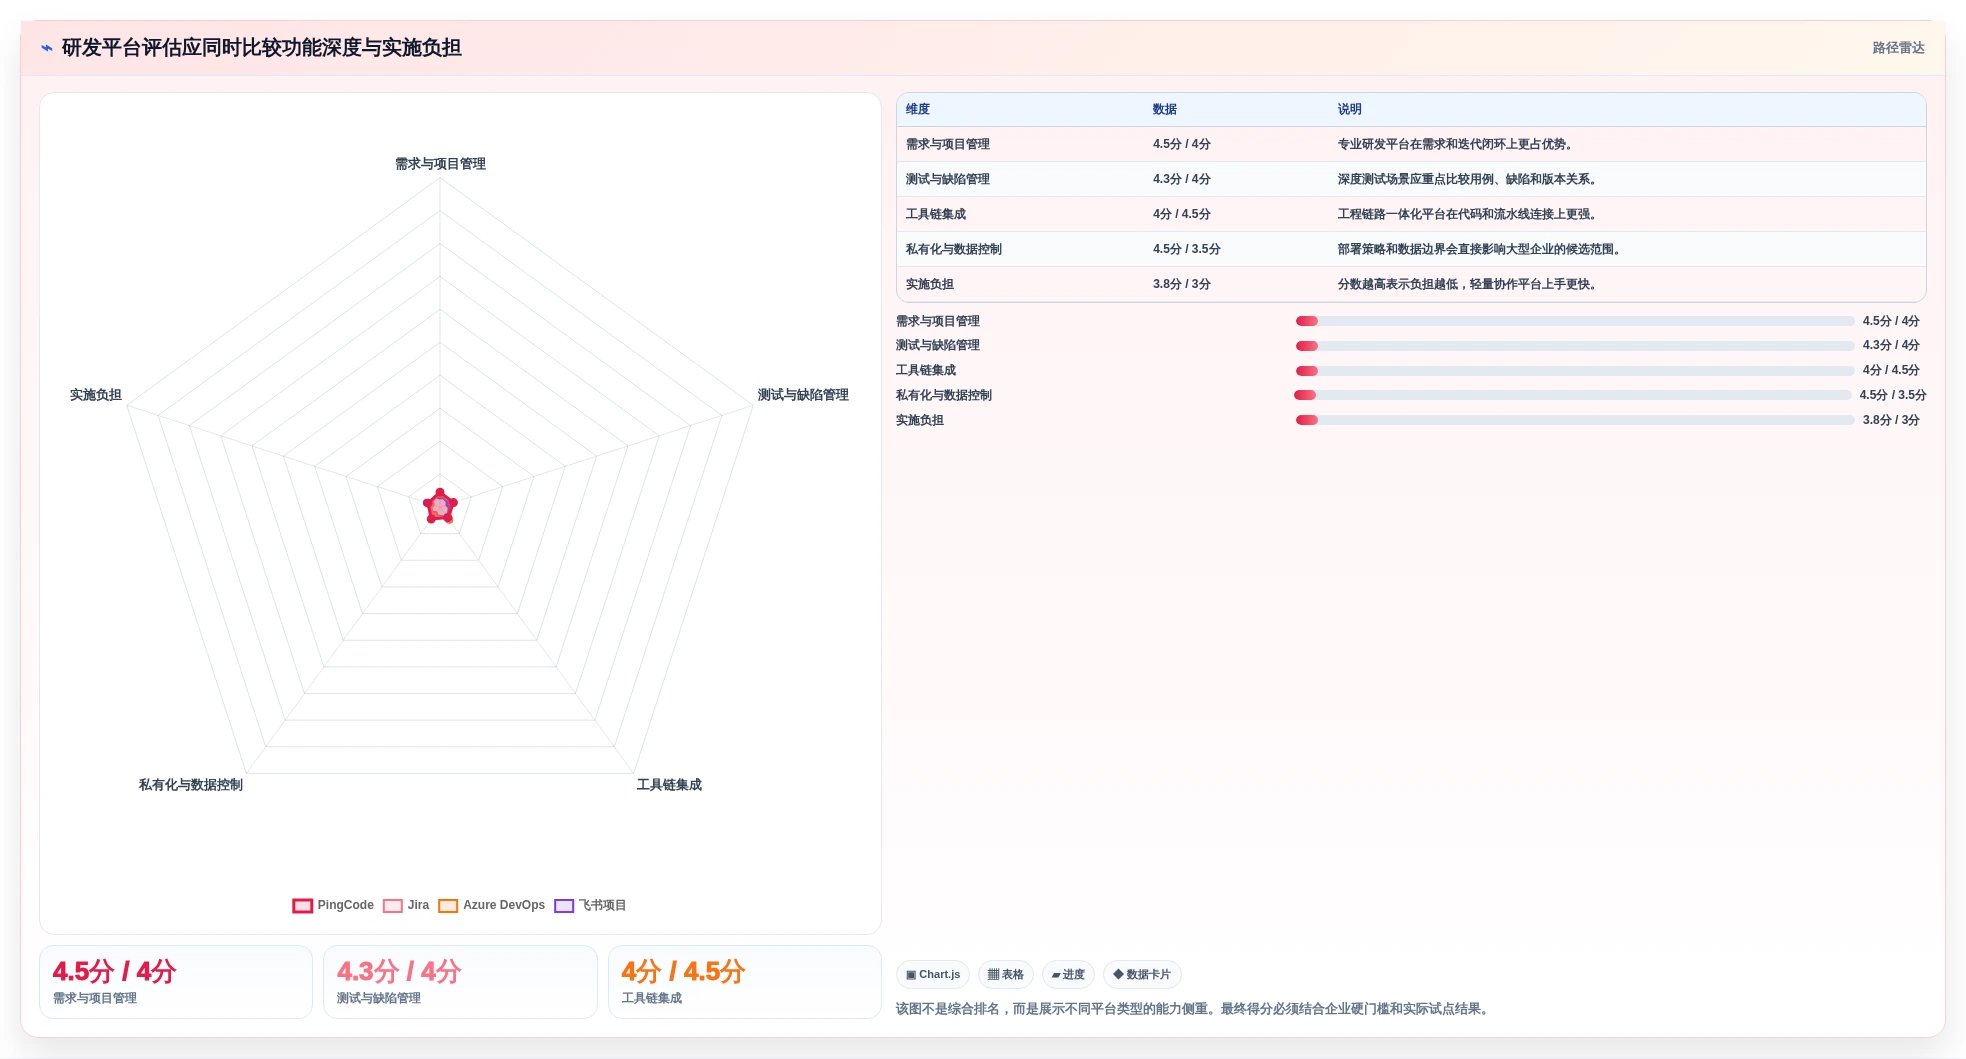
Task: Click the page title 研发平台评估应同时比较功能深度与实施负担
Action: point(262,48)
